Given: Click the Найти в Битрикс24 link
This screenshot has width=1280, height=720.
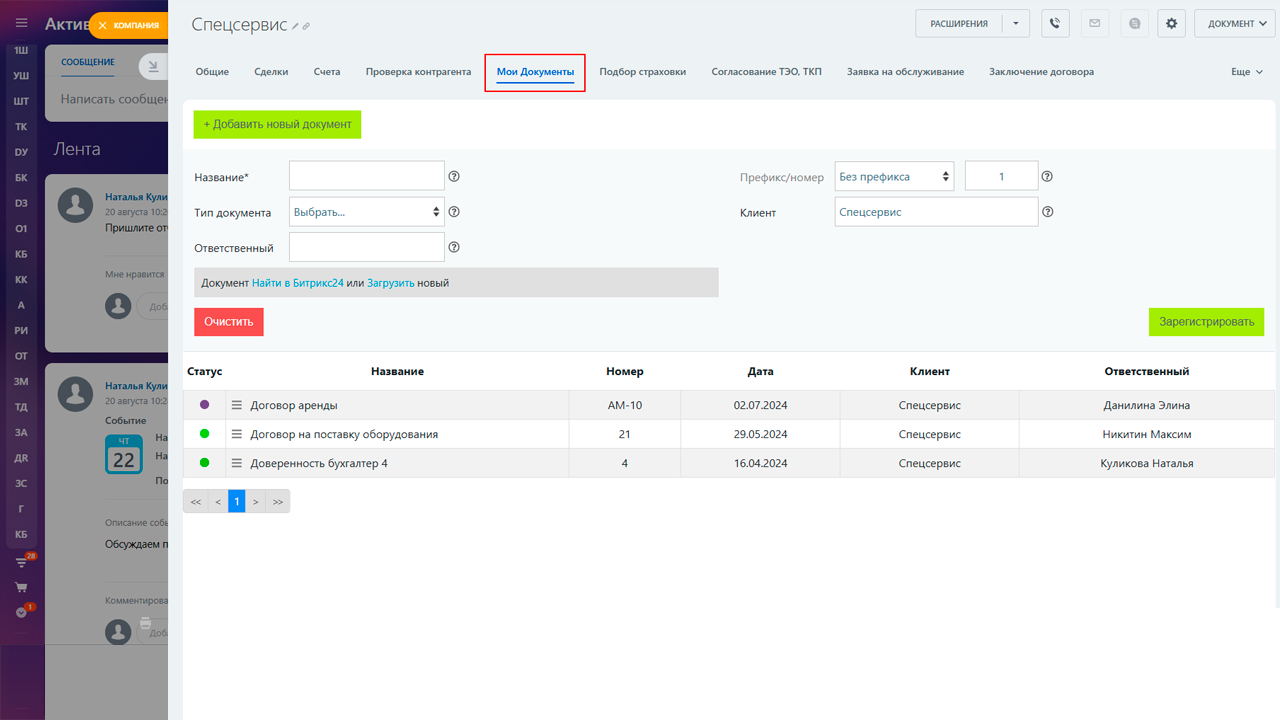Looking at the screenshot, I should click(x=297, y=283).
